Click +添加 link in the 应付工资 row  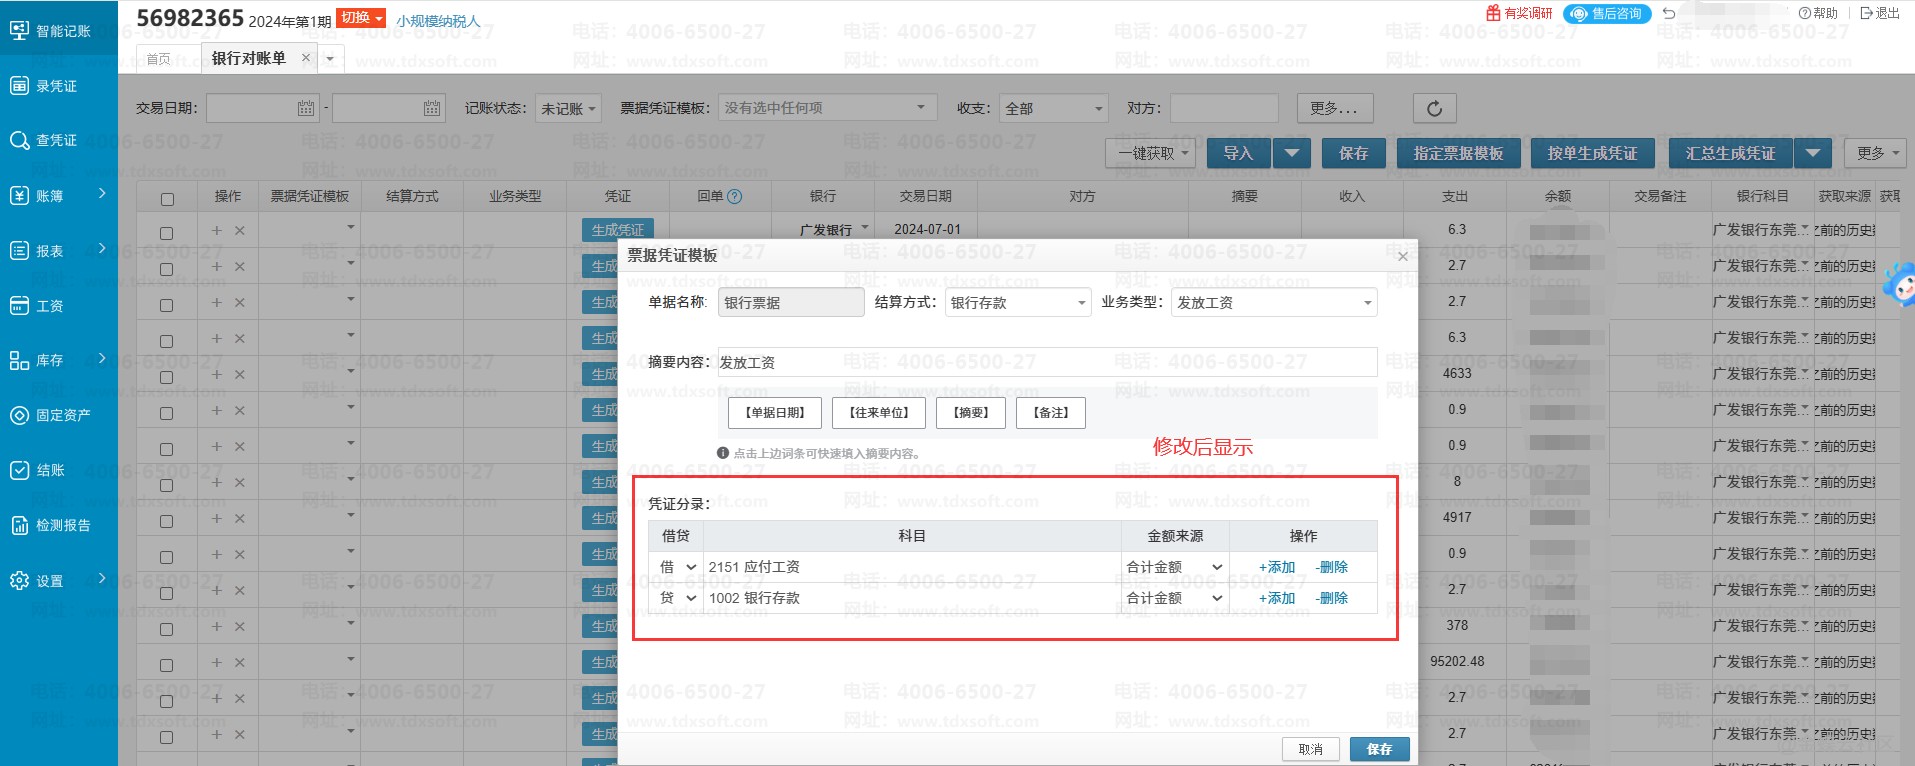click(1277, 567)
